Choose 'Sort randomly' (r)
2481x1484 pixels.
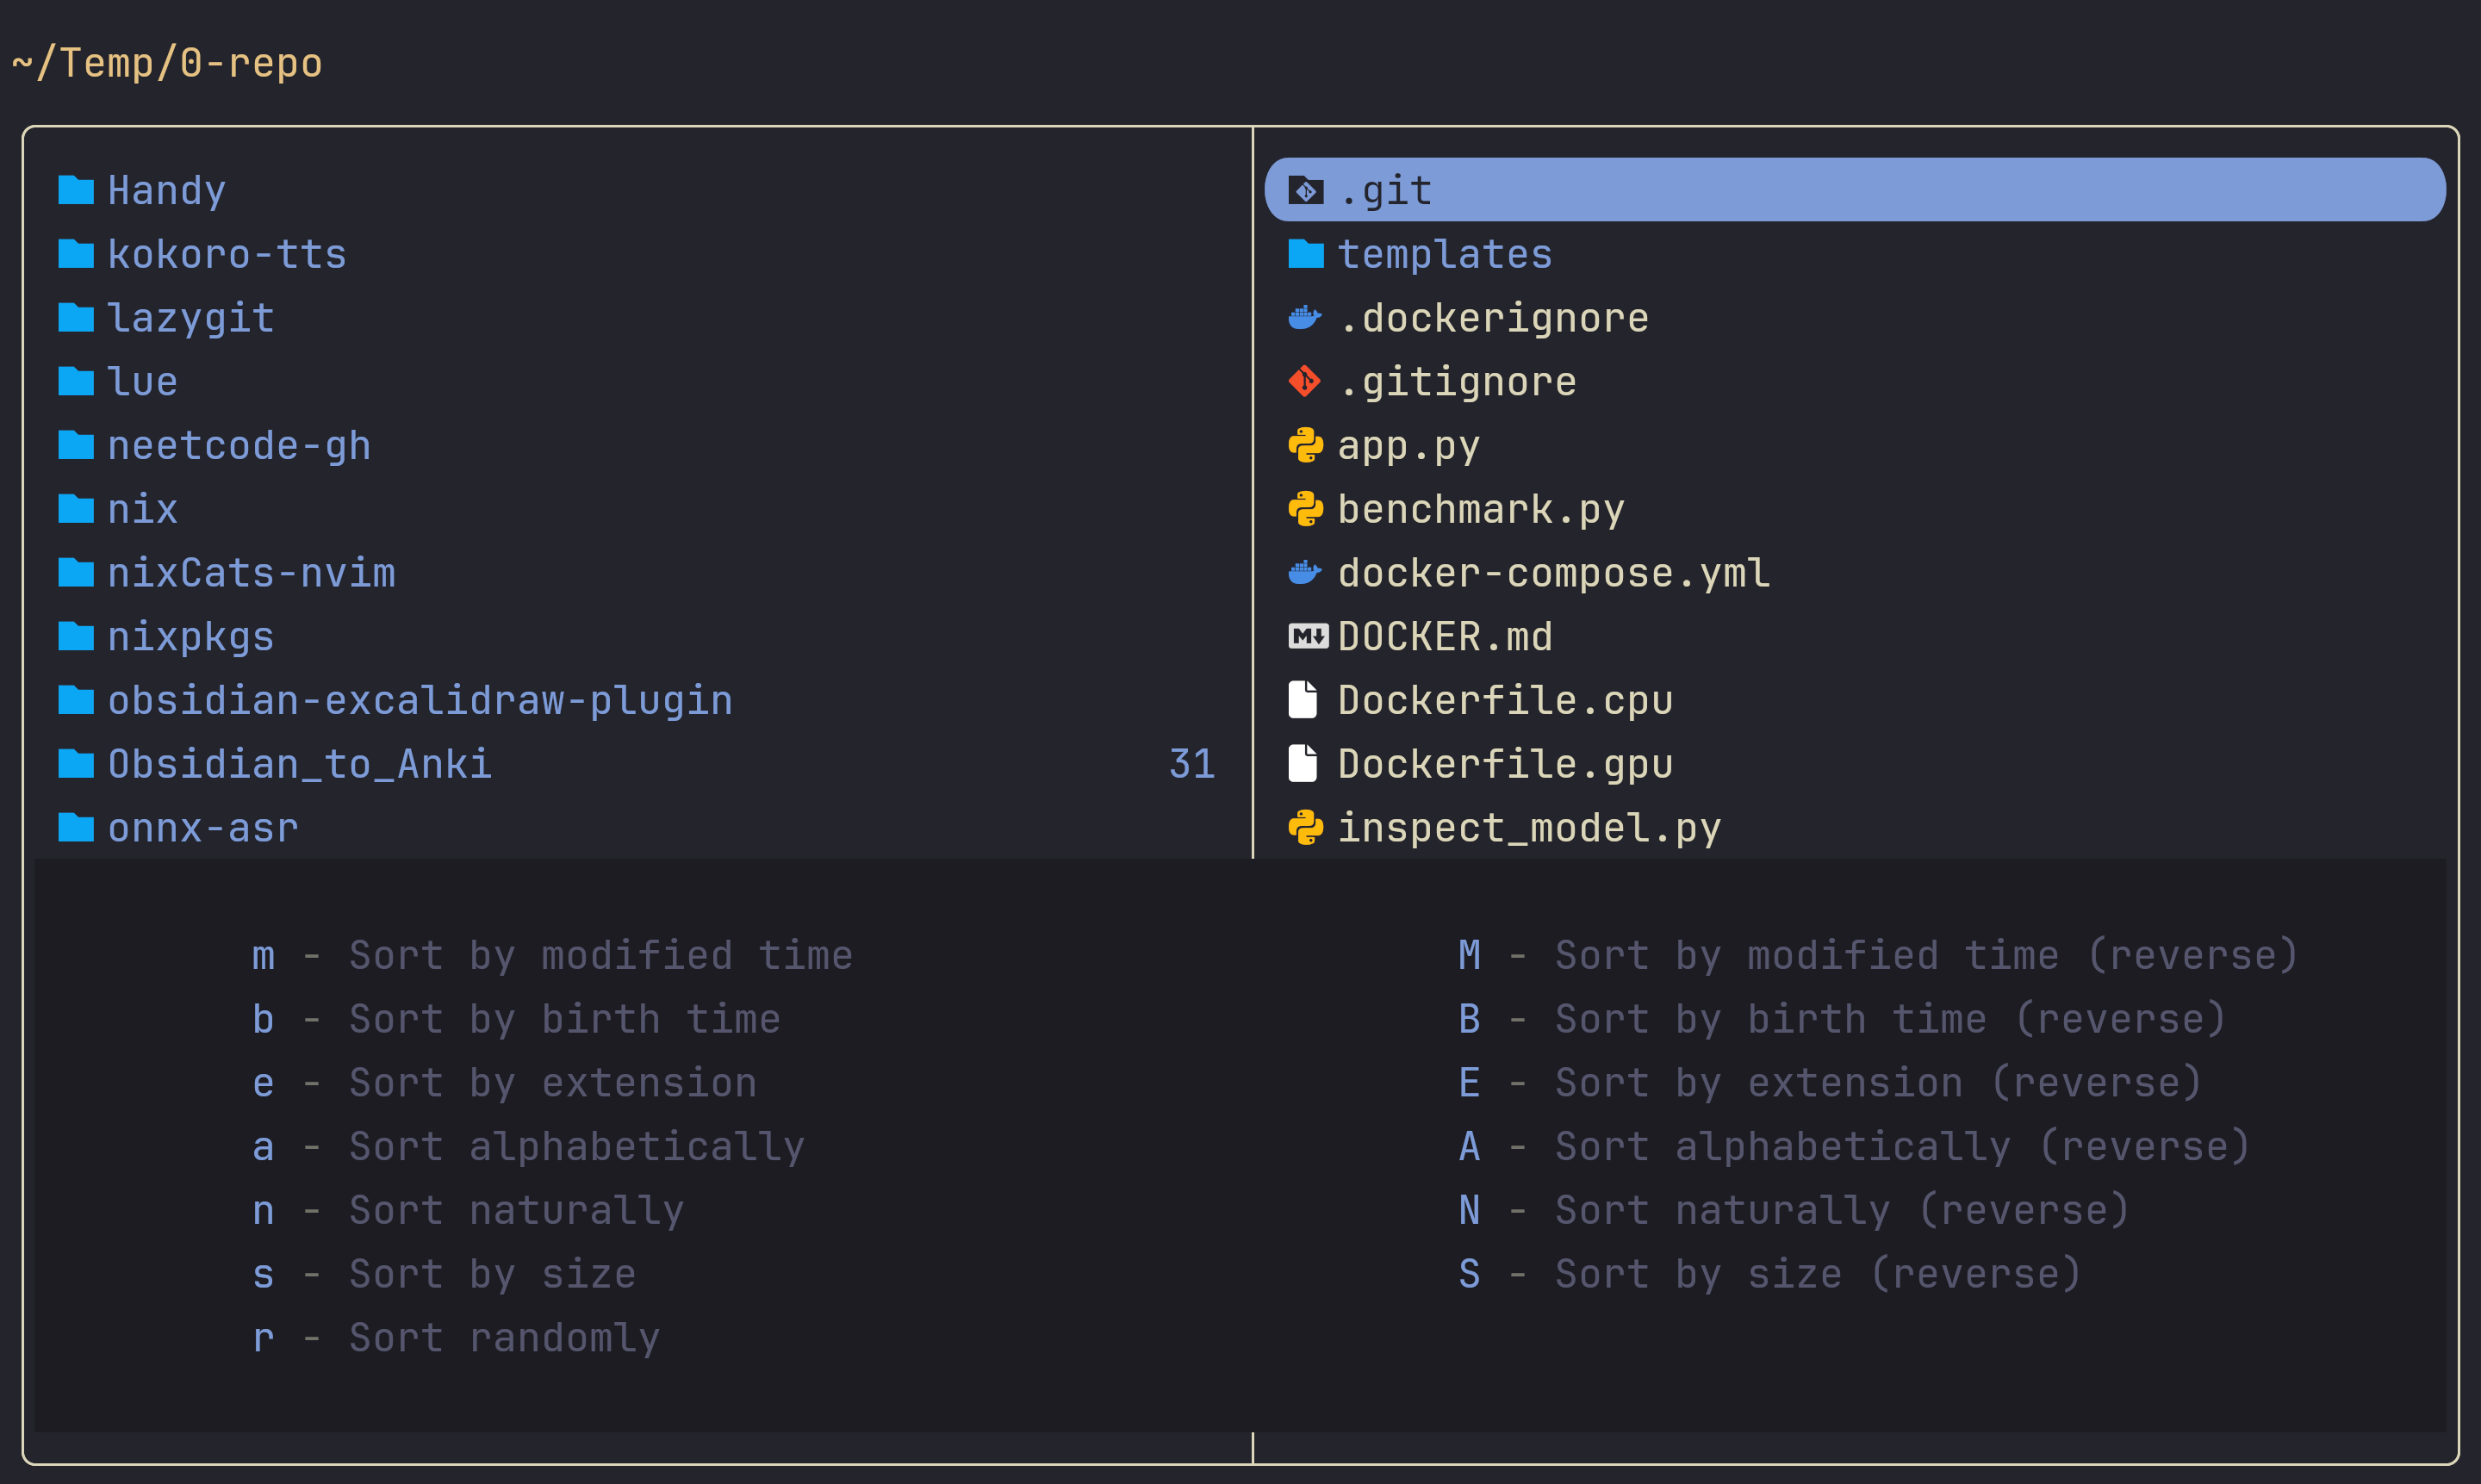(456, 1338)
